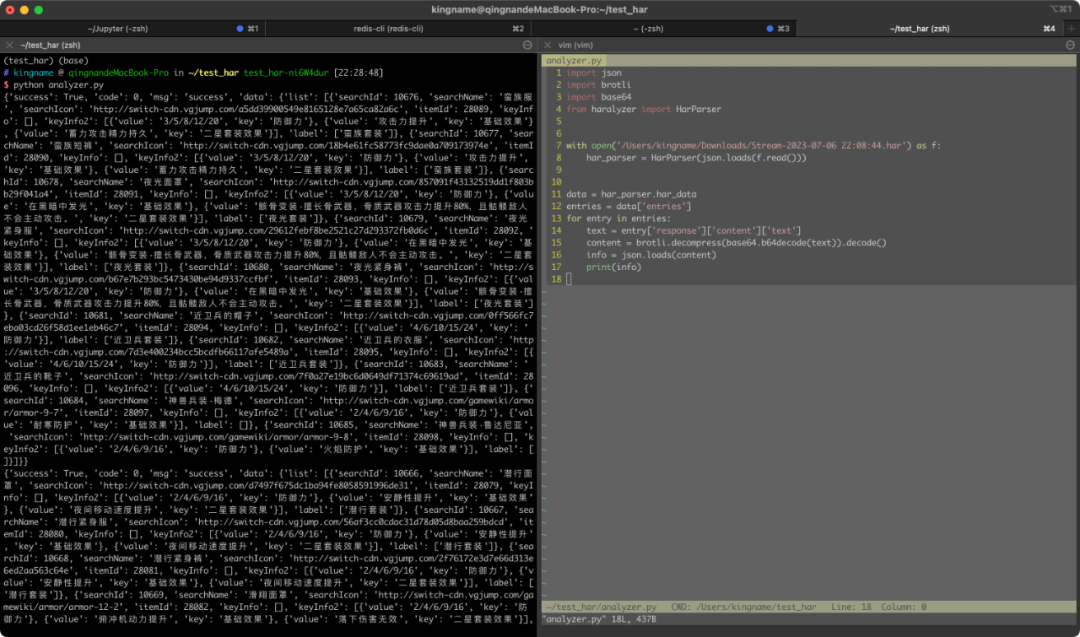Click 'HarParser' on the haralyzer import line

pos(698,109)
